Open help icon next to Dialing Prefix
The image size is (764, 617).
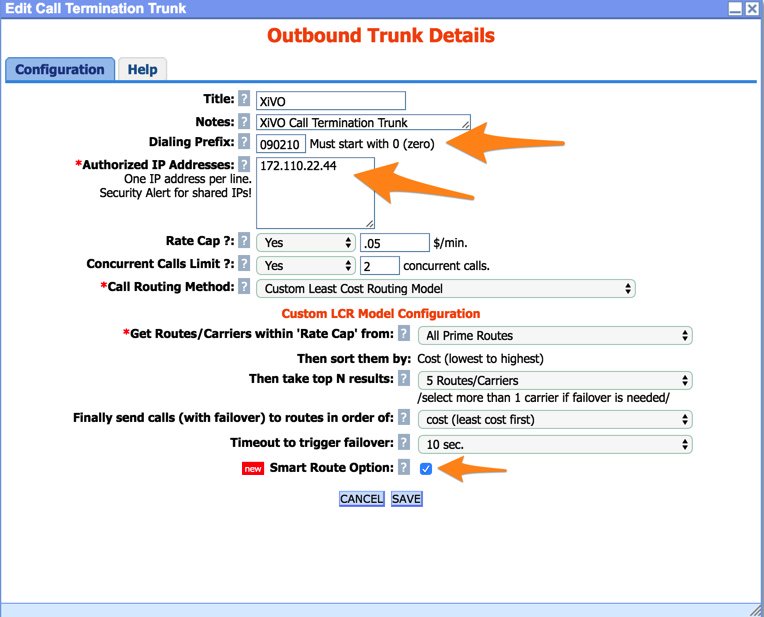(x=244, y=142)
